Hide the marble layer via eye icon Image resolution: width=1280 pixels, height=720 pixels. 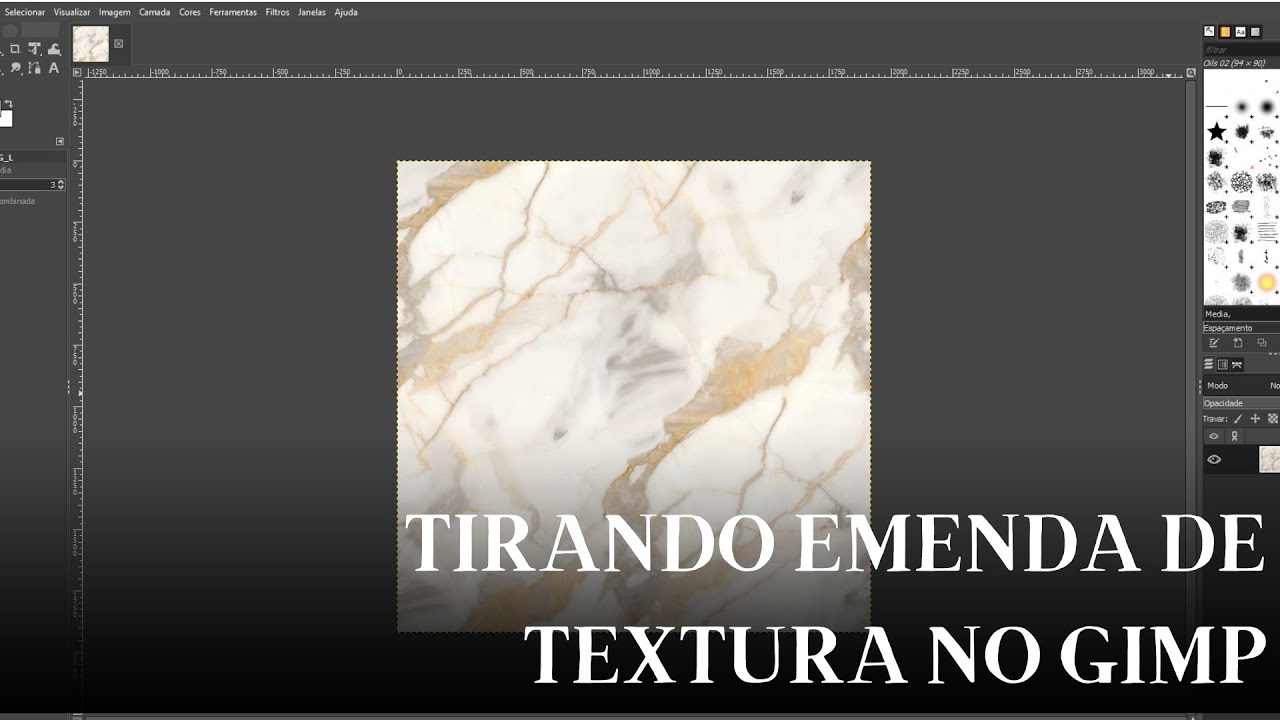(x=1214, y=460)
